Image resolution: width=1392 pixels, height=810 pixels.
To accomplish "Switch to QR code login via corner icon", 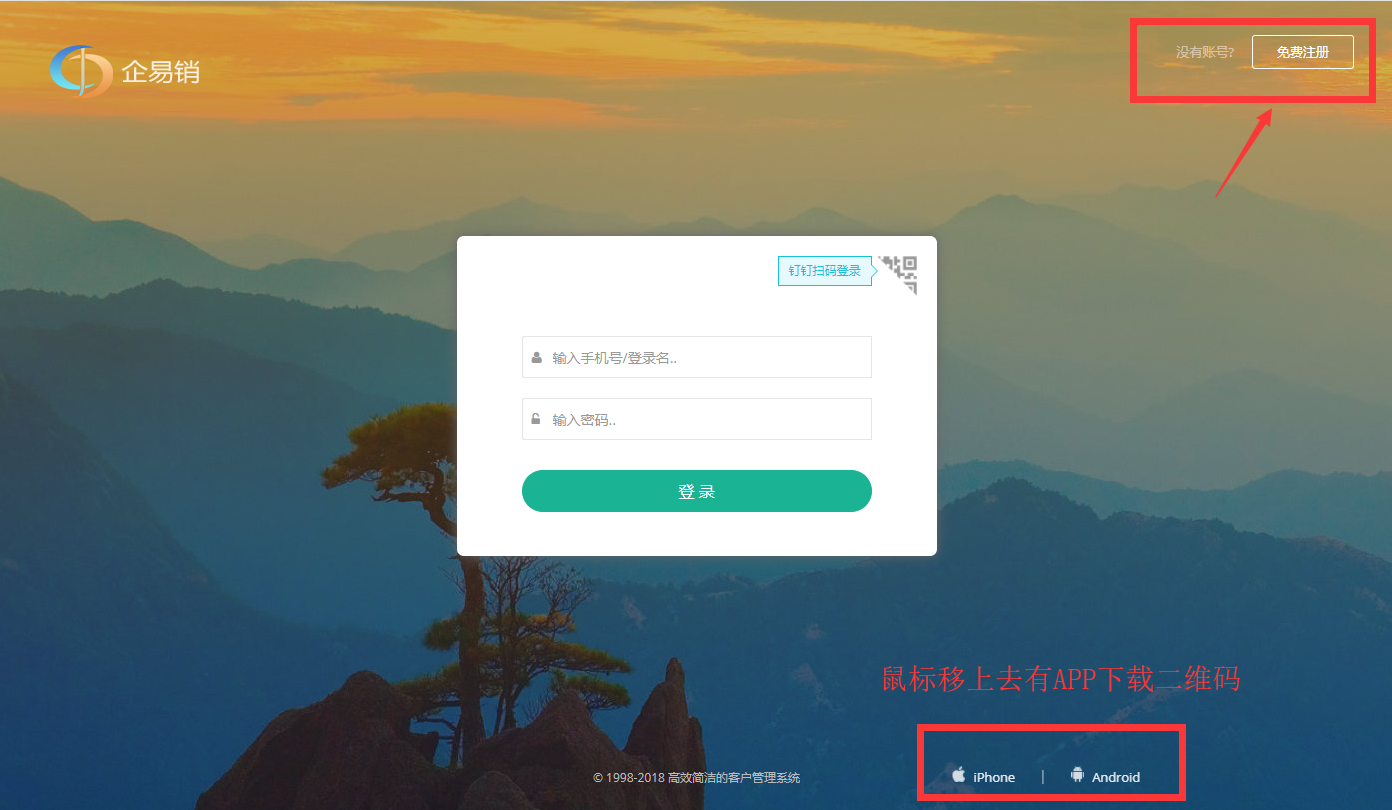I will (x=902, y=272).
